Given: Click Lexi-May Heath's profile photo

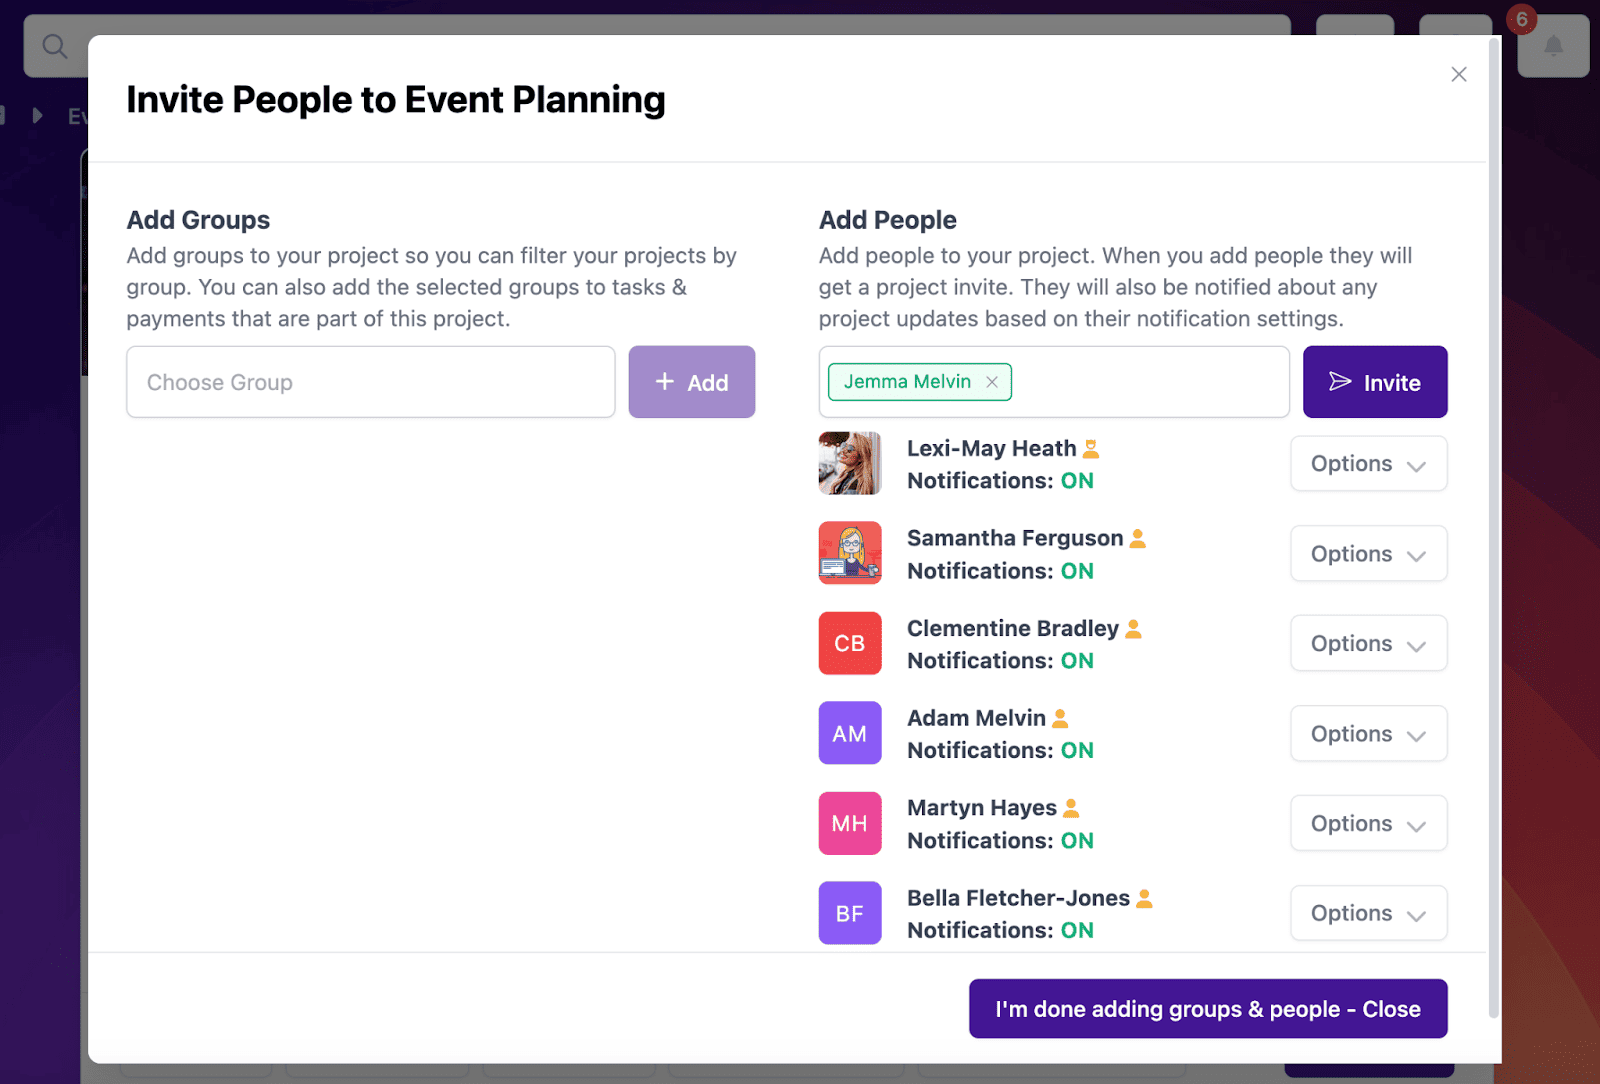Looking at the screenshot, I should coord(850,463).
